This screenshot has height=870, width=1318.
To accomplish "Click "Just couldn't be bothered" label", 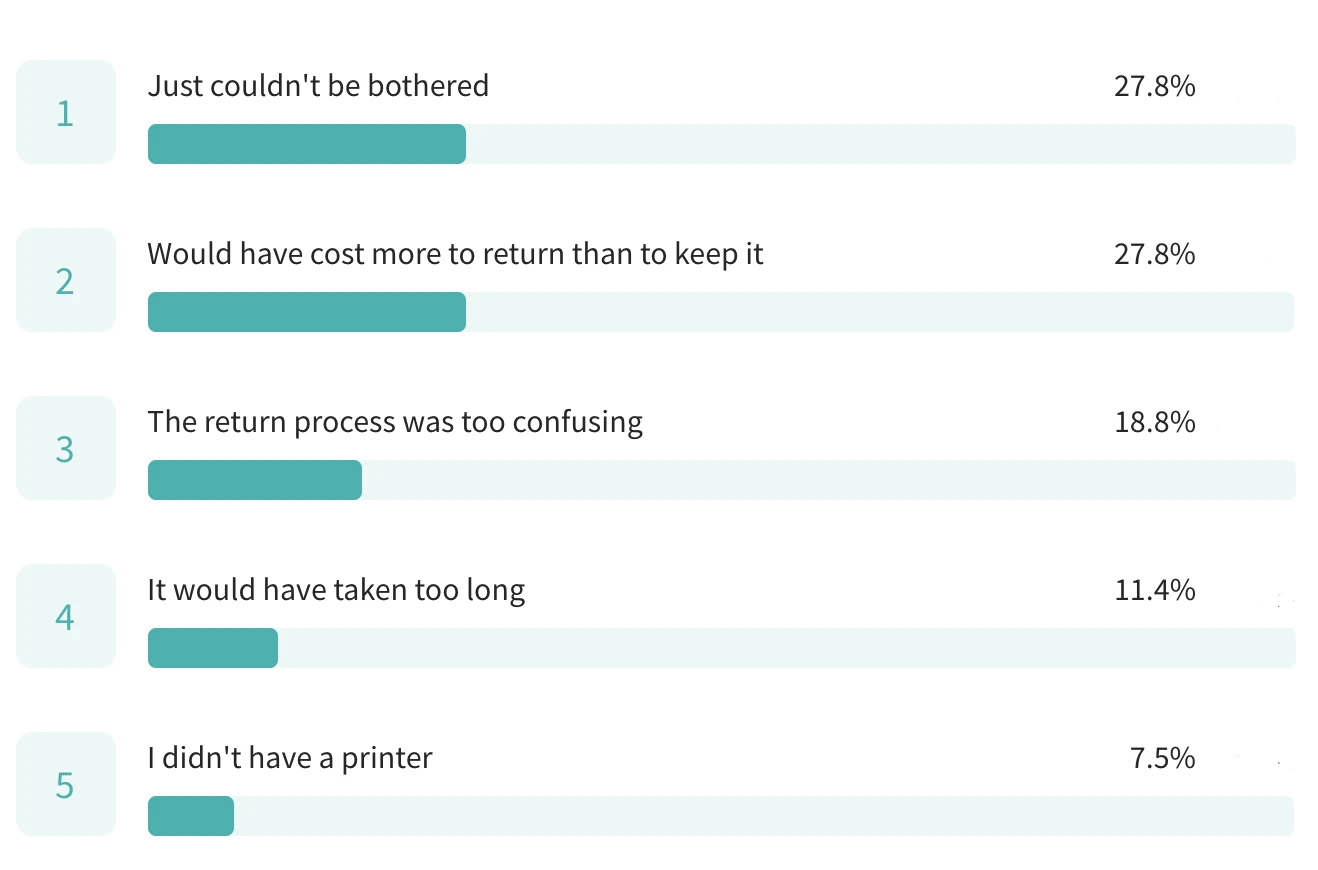I will (318, 86).
